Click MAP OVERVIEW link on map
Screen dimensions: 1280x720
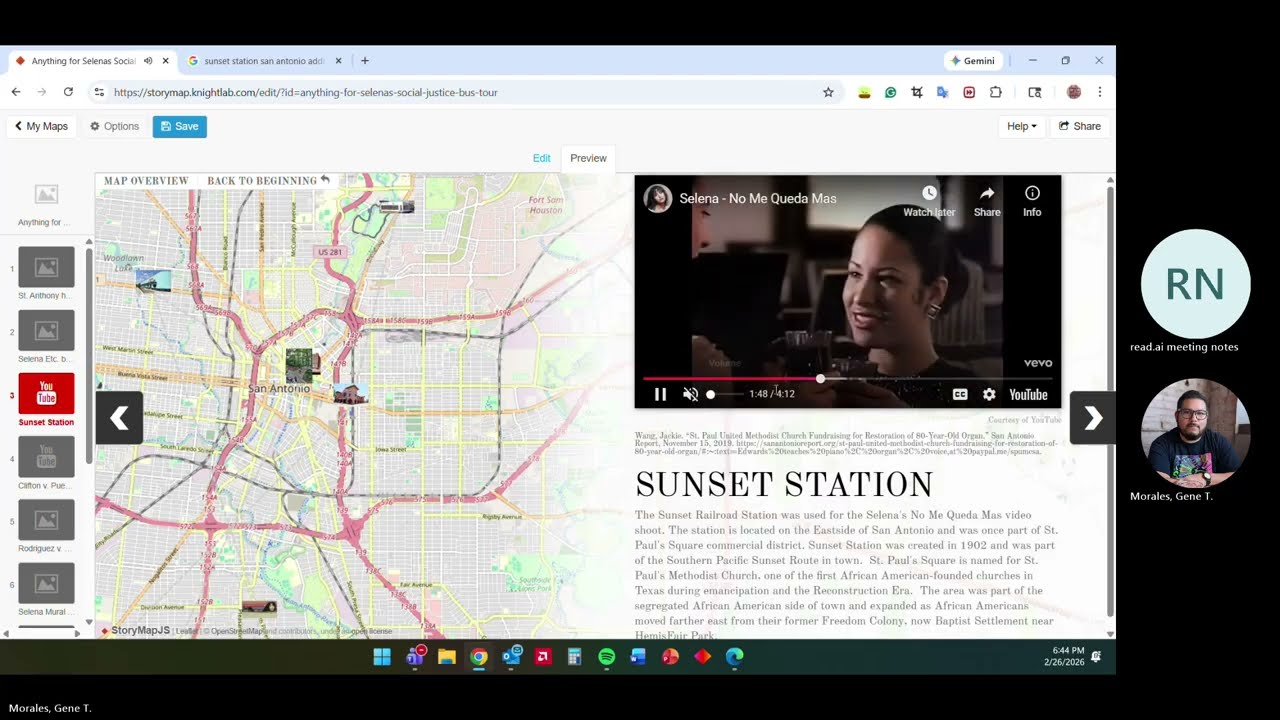coord(146,181)
